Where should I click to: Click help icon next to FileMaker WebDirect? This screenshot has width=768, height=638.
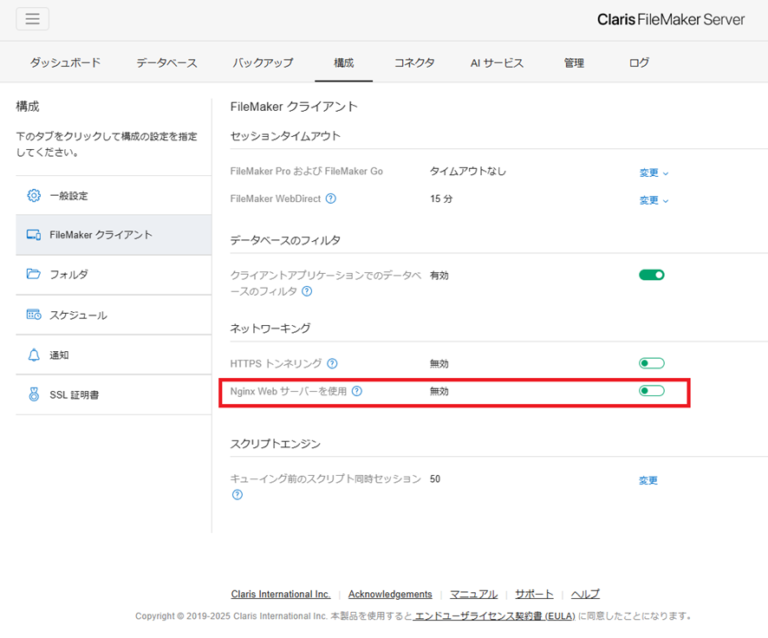(331, 199)
